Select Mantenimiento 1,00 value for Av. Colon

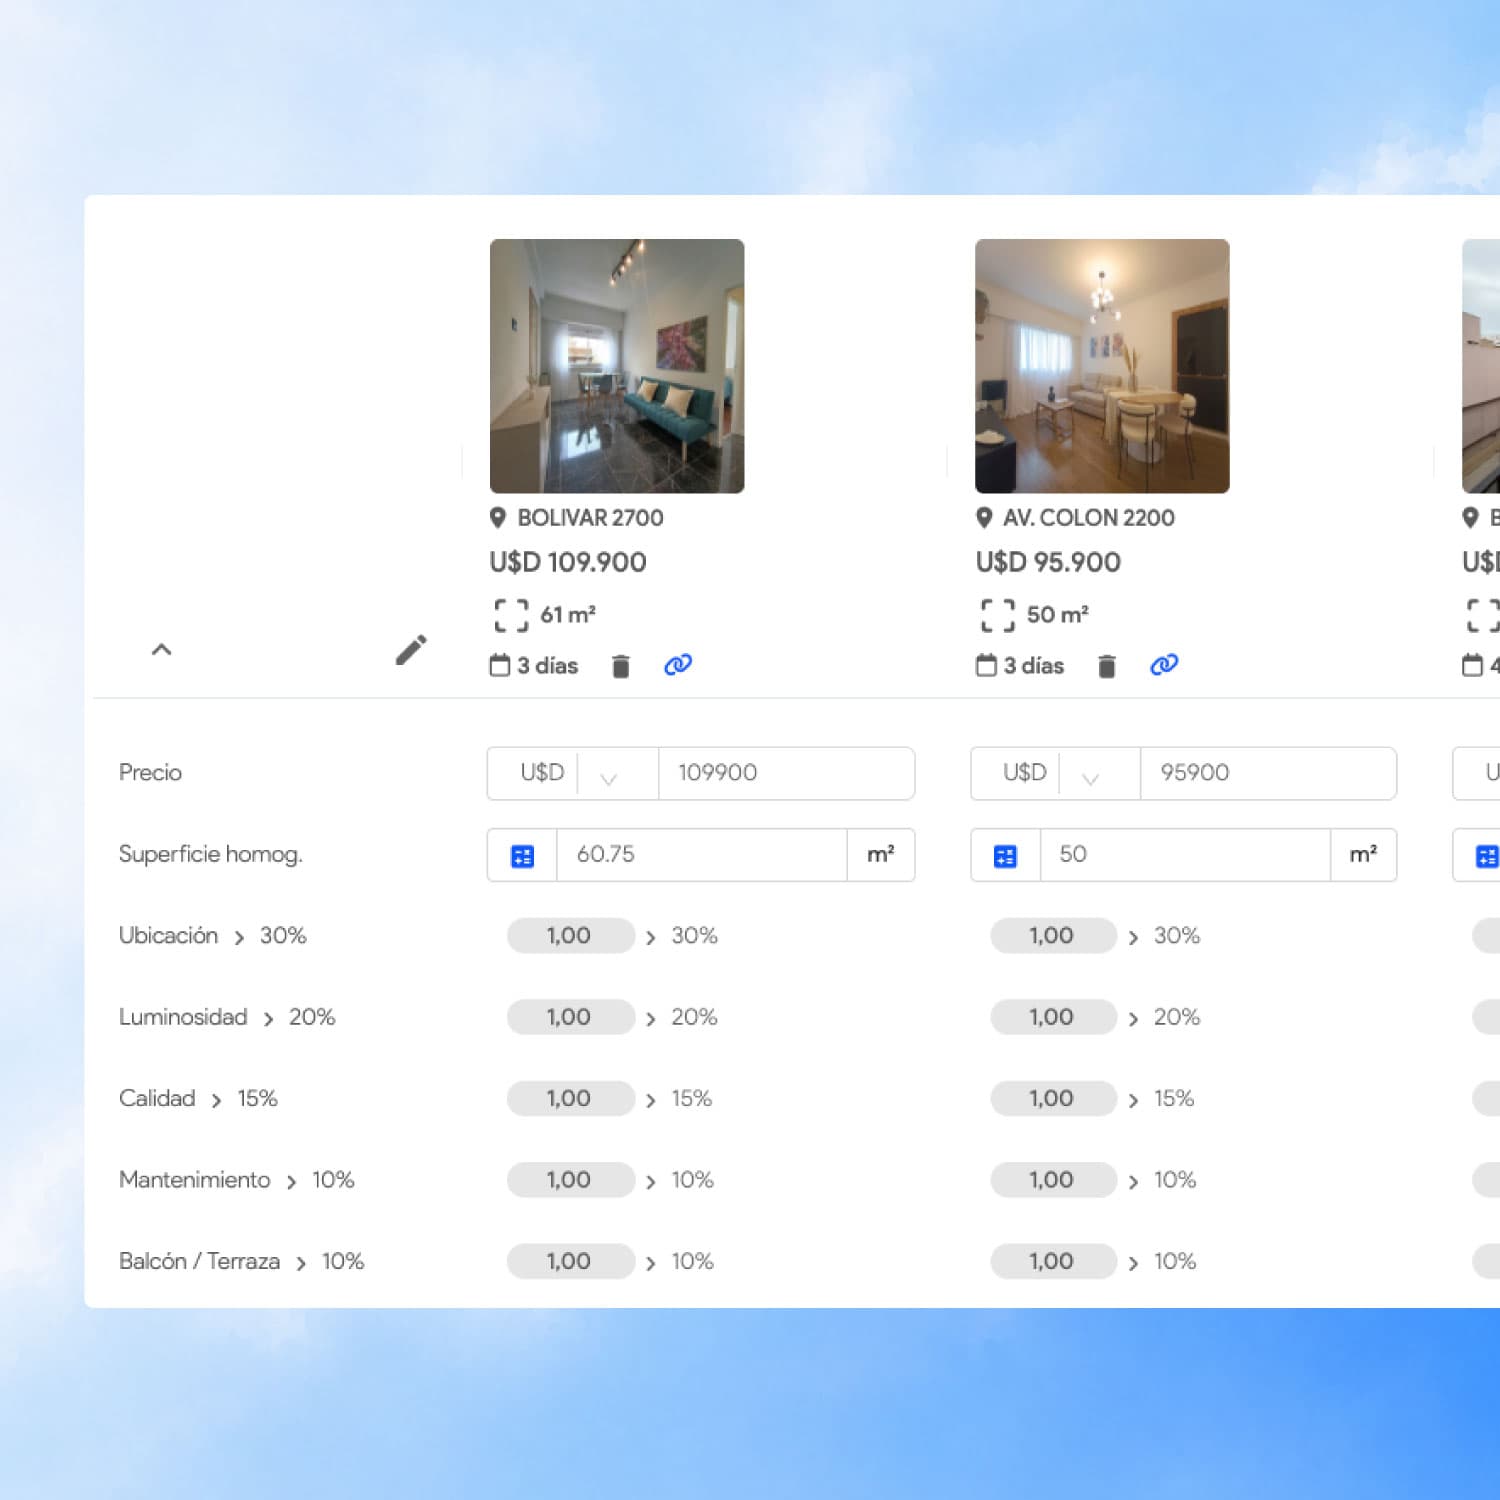pos(1053,1180)
